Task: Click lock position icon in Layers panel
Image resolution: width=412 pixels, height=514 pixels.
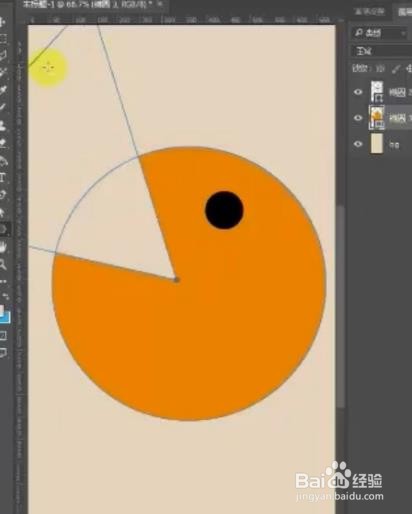Action: [409, 69]
